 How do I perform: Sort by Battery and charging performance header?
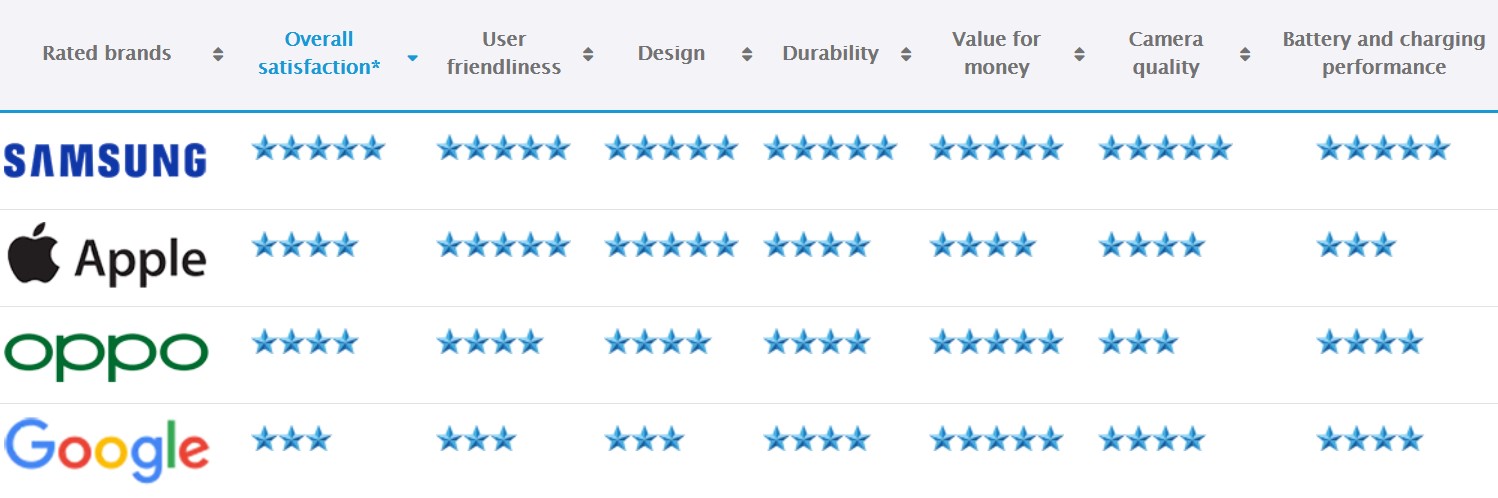(x=1383, y=53)
